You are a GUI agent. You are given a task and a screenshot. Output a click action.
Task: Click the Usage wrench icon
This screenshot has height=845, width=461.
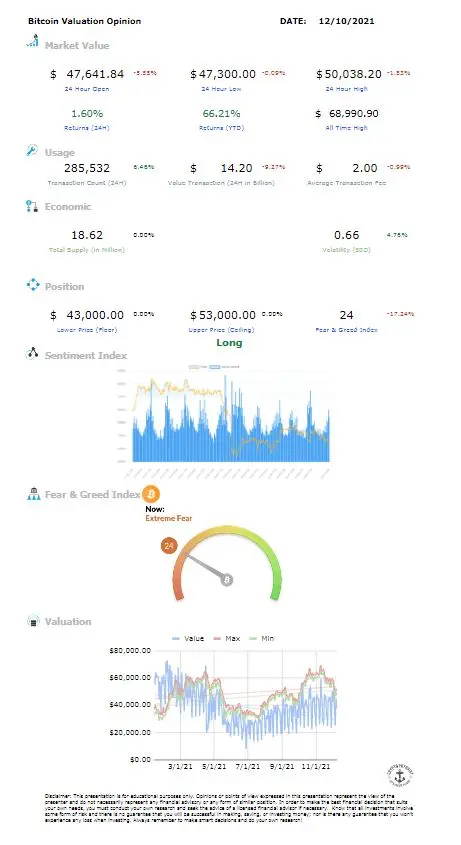tap(32, 150)
